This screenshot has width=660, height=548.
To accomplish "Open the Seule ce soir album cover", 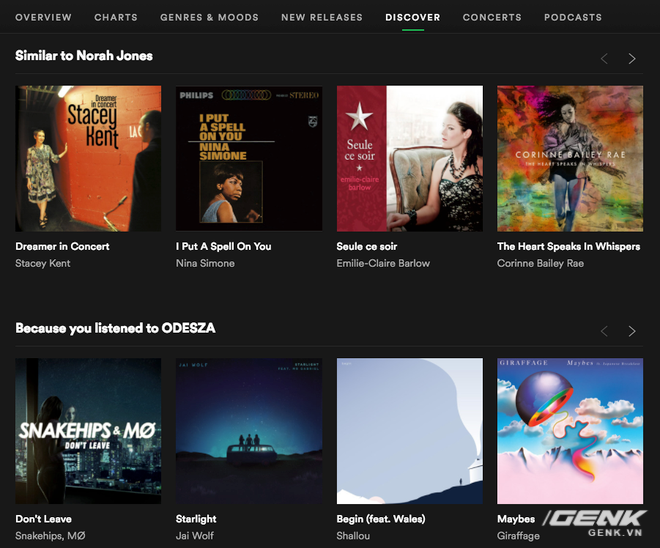I will (x=410, y=159).
